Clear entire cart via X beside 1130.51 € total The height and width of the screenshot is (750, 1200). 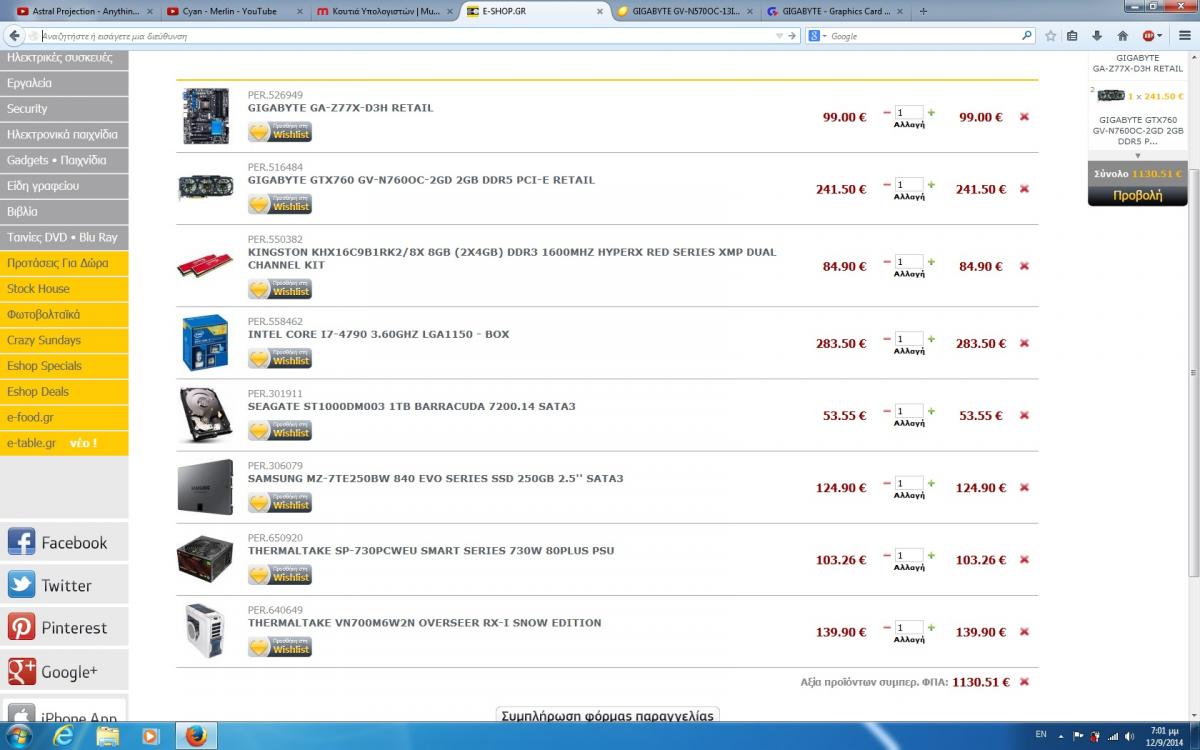click(x=1024, y=682)
